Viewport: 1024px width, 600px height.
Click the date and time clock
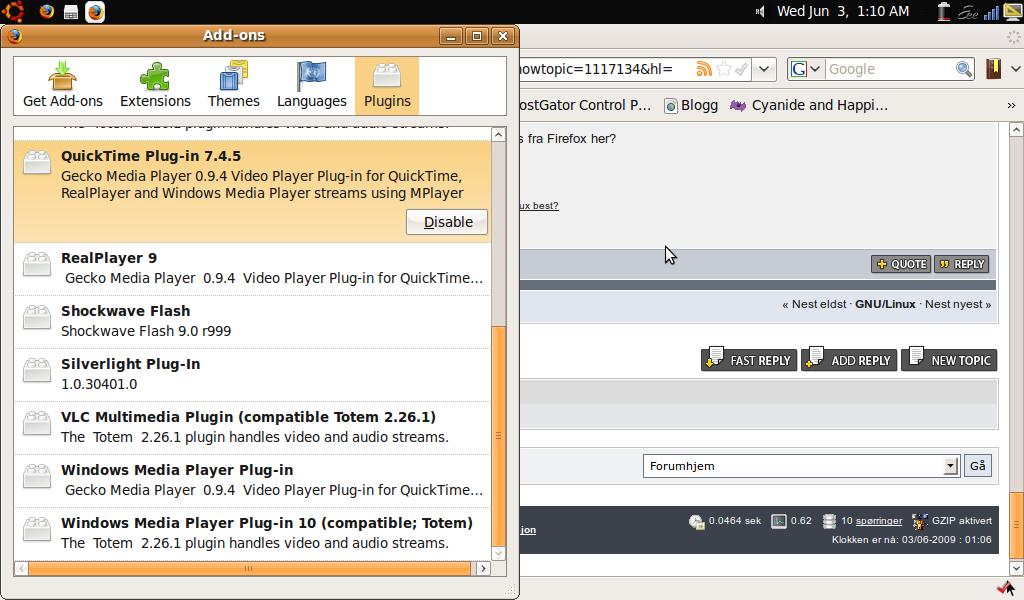click(x=842, y=11)
